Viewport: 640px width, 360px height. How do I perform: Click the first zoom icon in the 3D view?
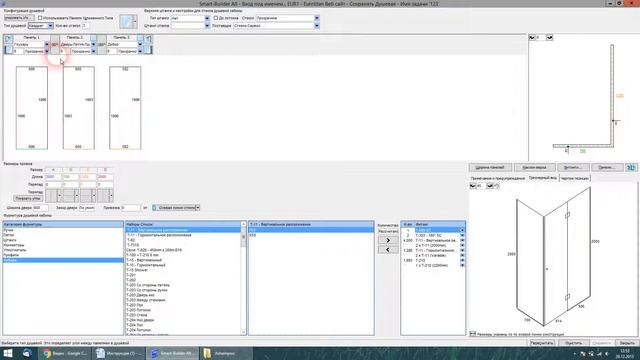(x=473, y=186)
